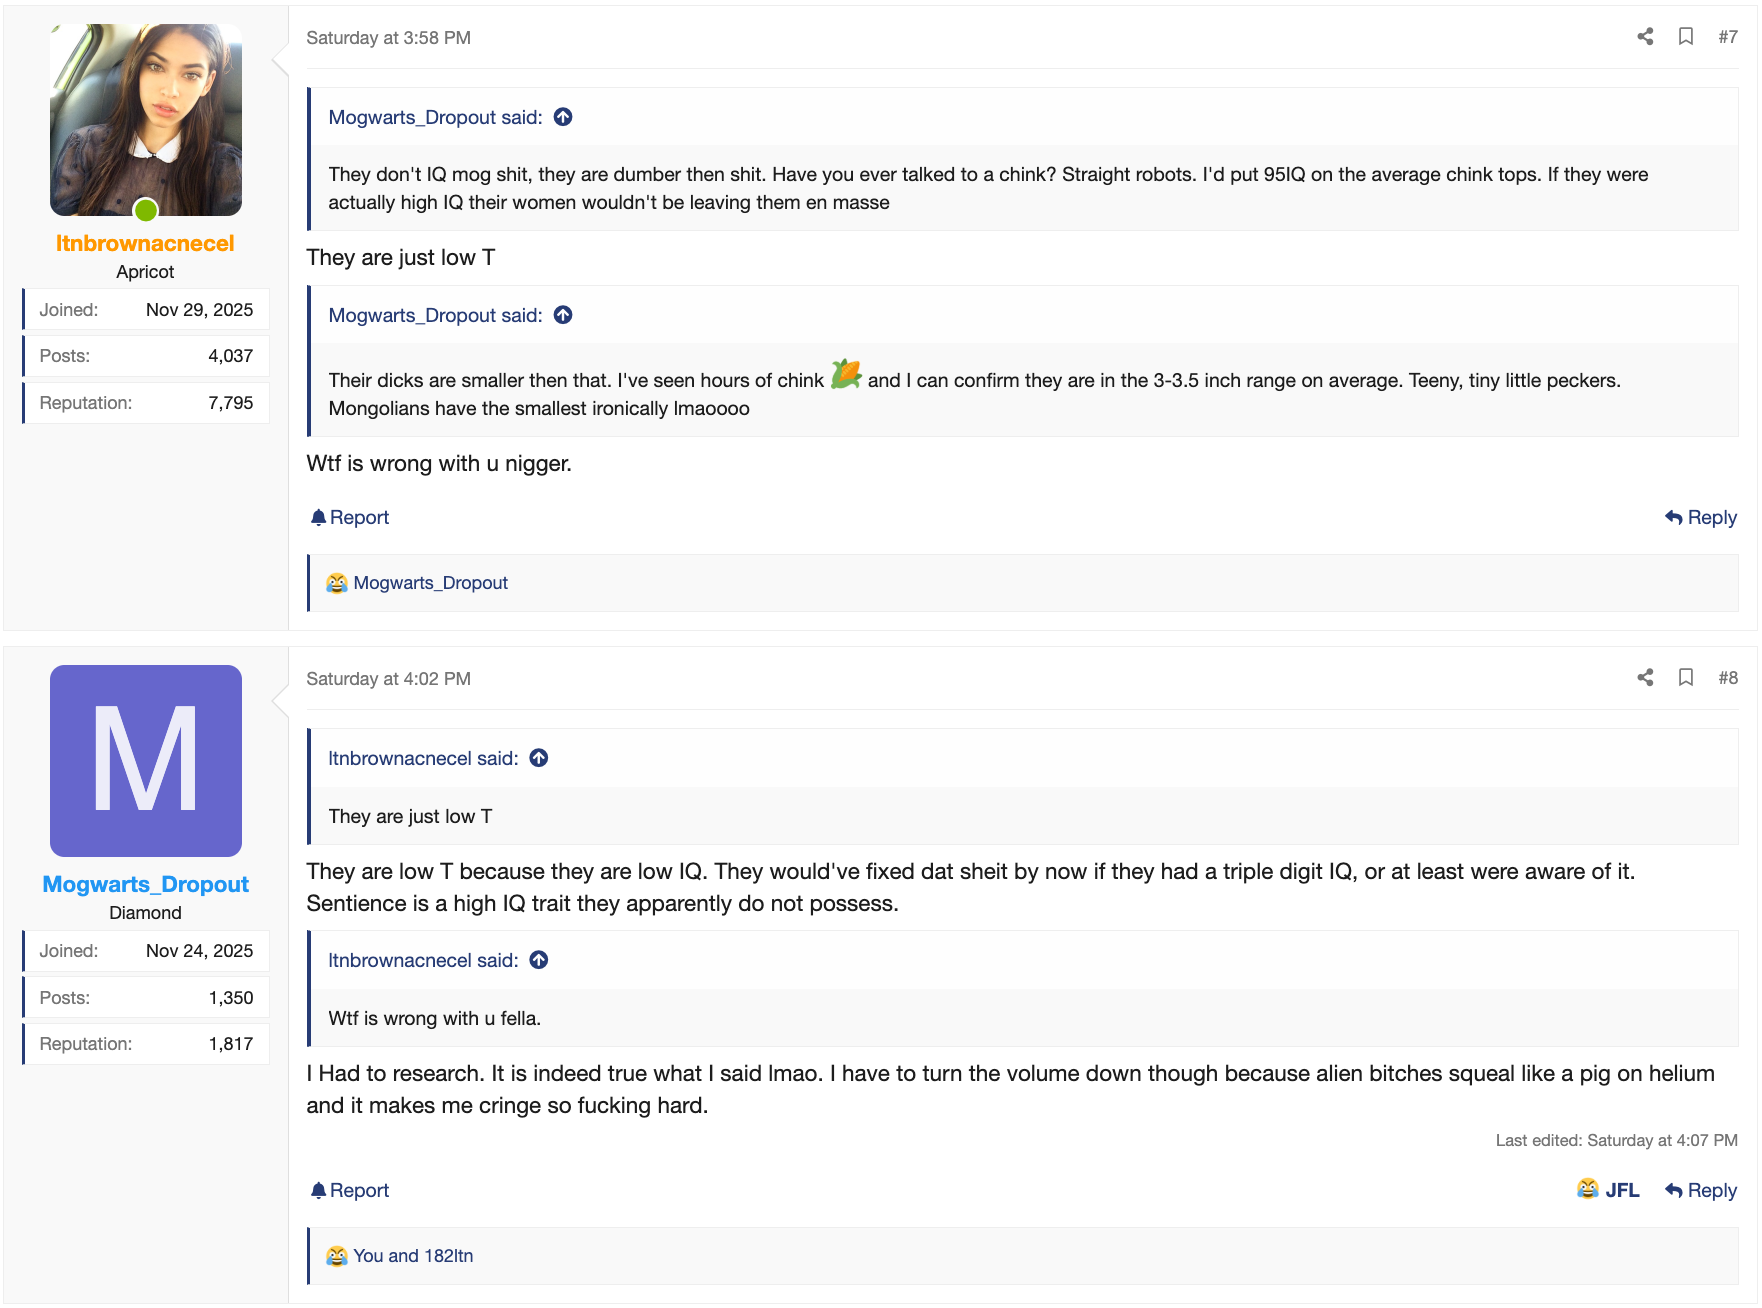Click the purple M avatar of Mogwarts_Dropout
The width and height of the screenshot is (1762, 1308).
[146, 761]
